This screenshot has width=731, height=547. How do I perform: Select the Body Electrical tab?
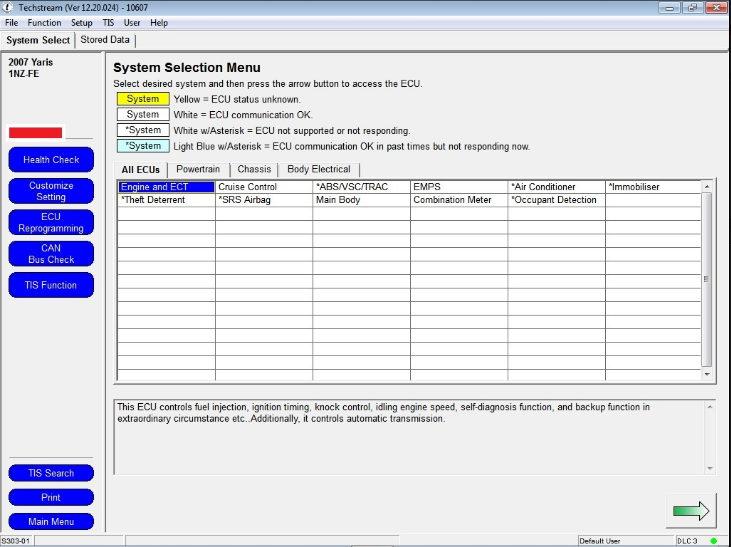pos(319,169)
